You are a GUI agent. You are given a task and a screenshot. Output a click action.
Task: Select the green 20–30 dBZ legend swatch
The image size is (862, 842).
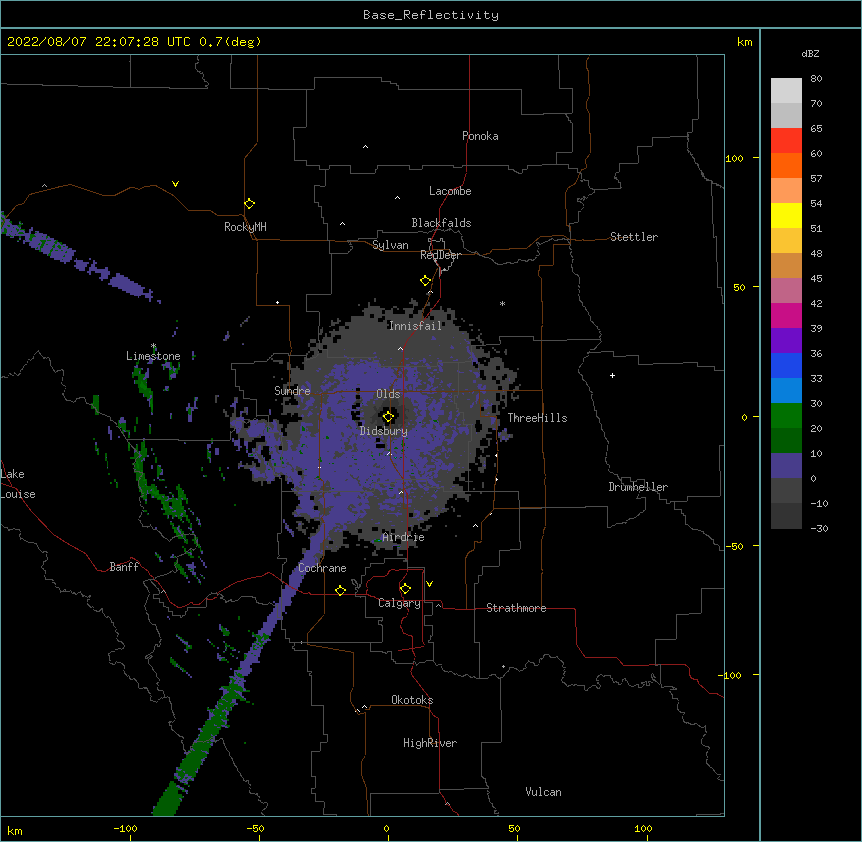pyautogui.click(x=786, y=416)
